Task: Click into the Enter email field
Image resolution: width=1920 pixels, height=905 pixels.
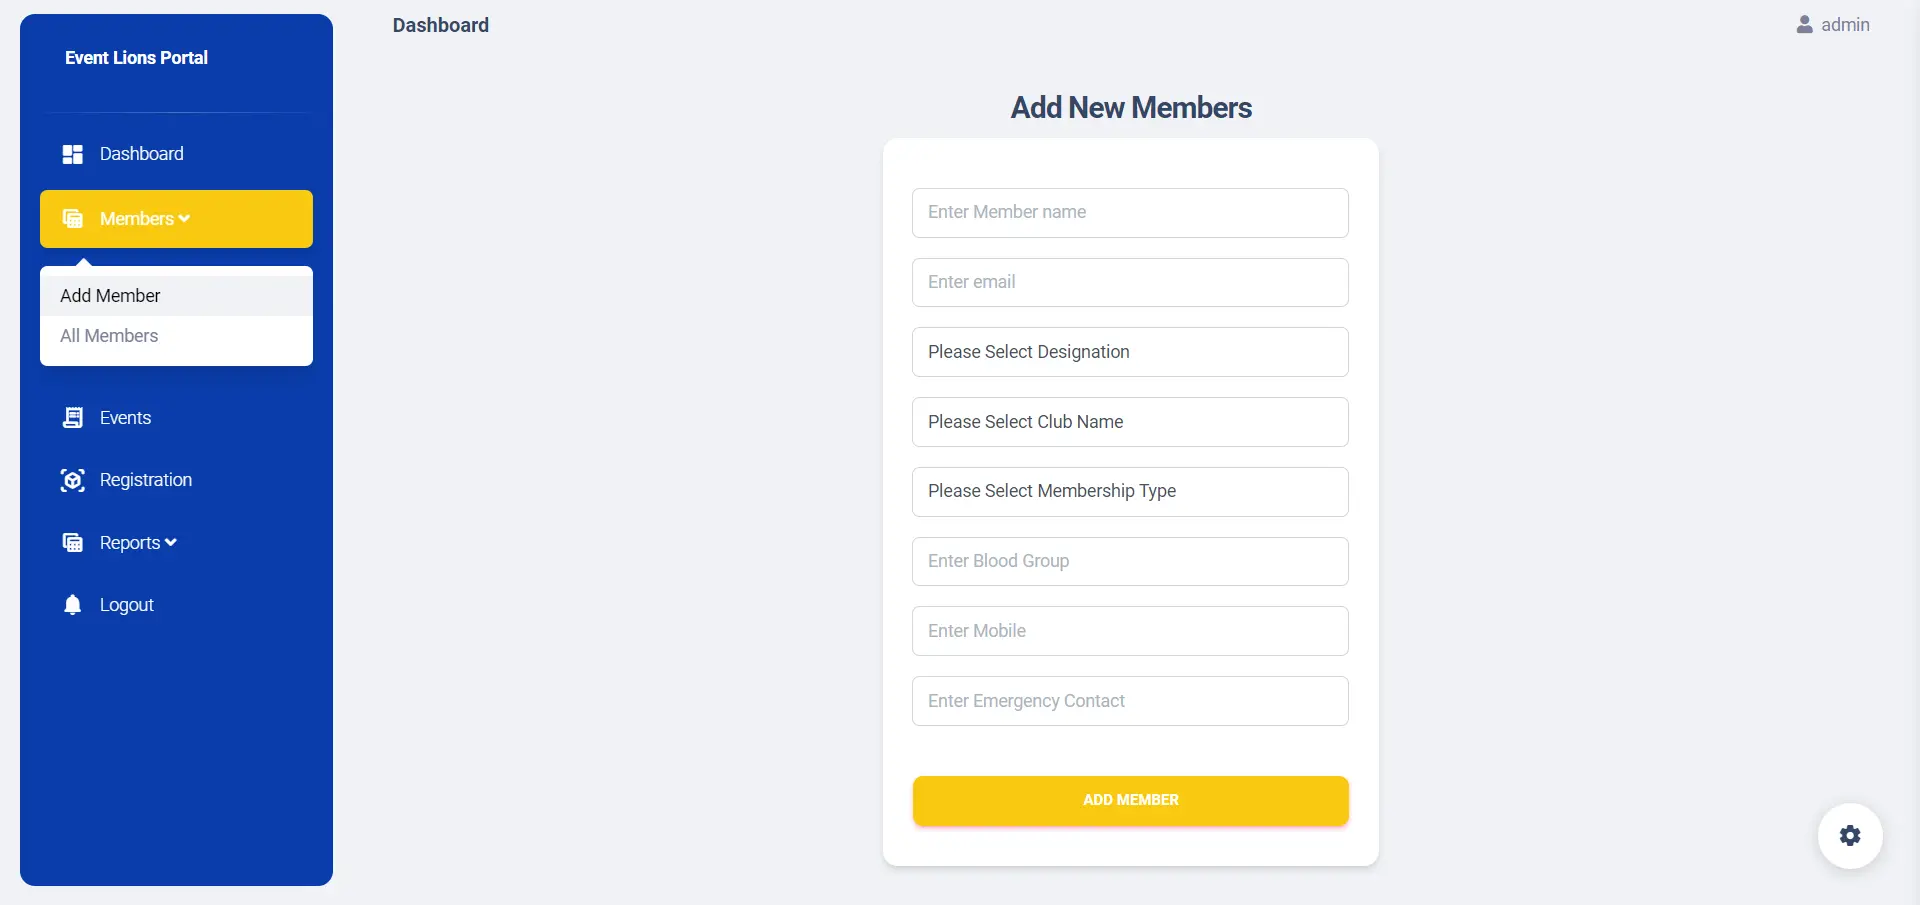Action: tap(1130, 283)
